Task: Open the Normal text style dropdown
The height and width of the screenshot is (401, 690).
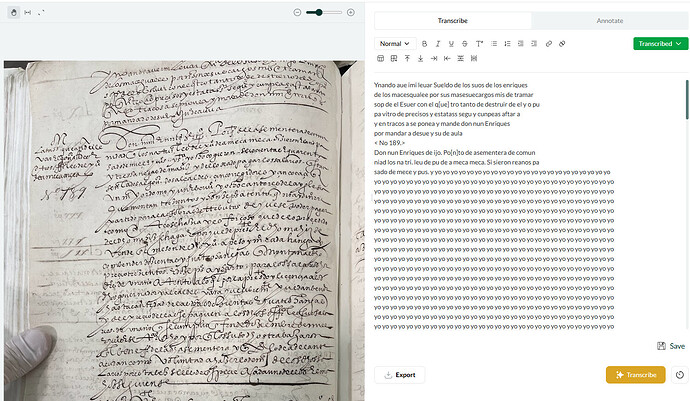Action: 394,44
